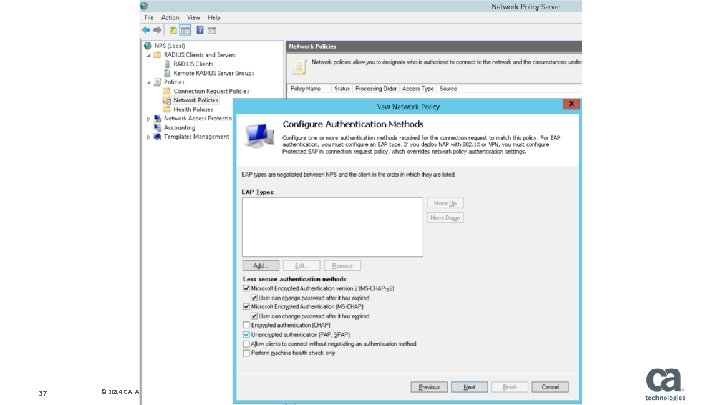Expand Network Access Protection node
Viewport: 720px width, 405px height.
coord(148,119)
